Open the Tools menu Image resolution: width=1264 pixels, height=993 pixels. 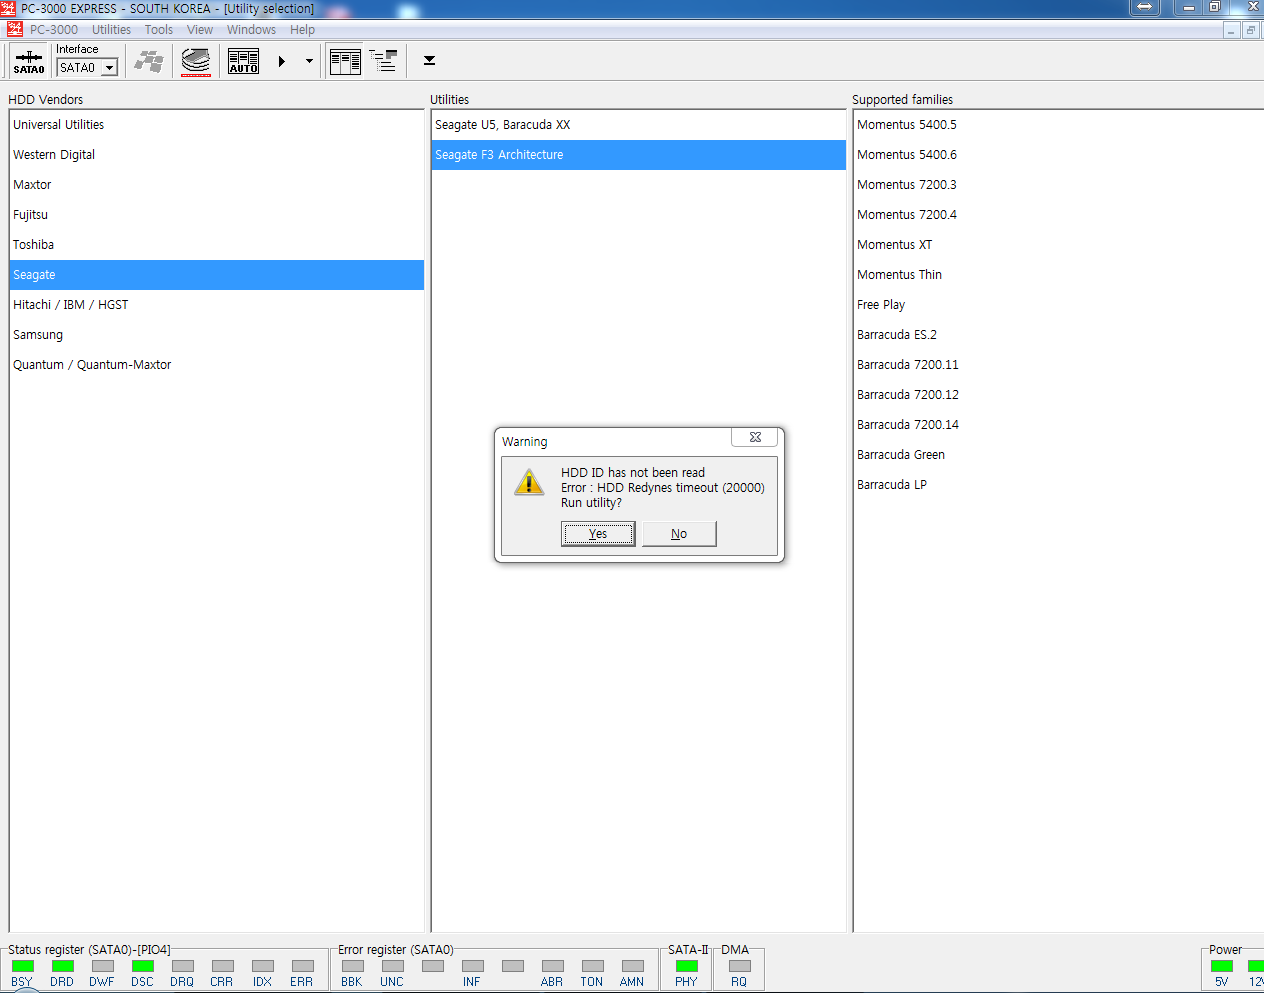159,30
